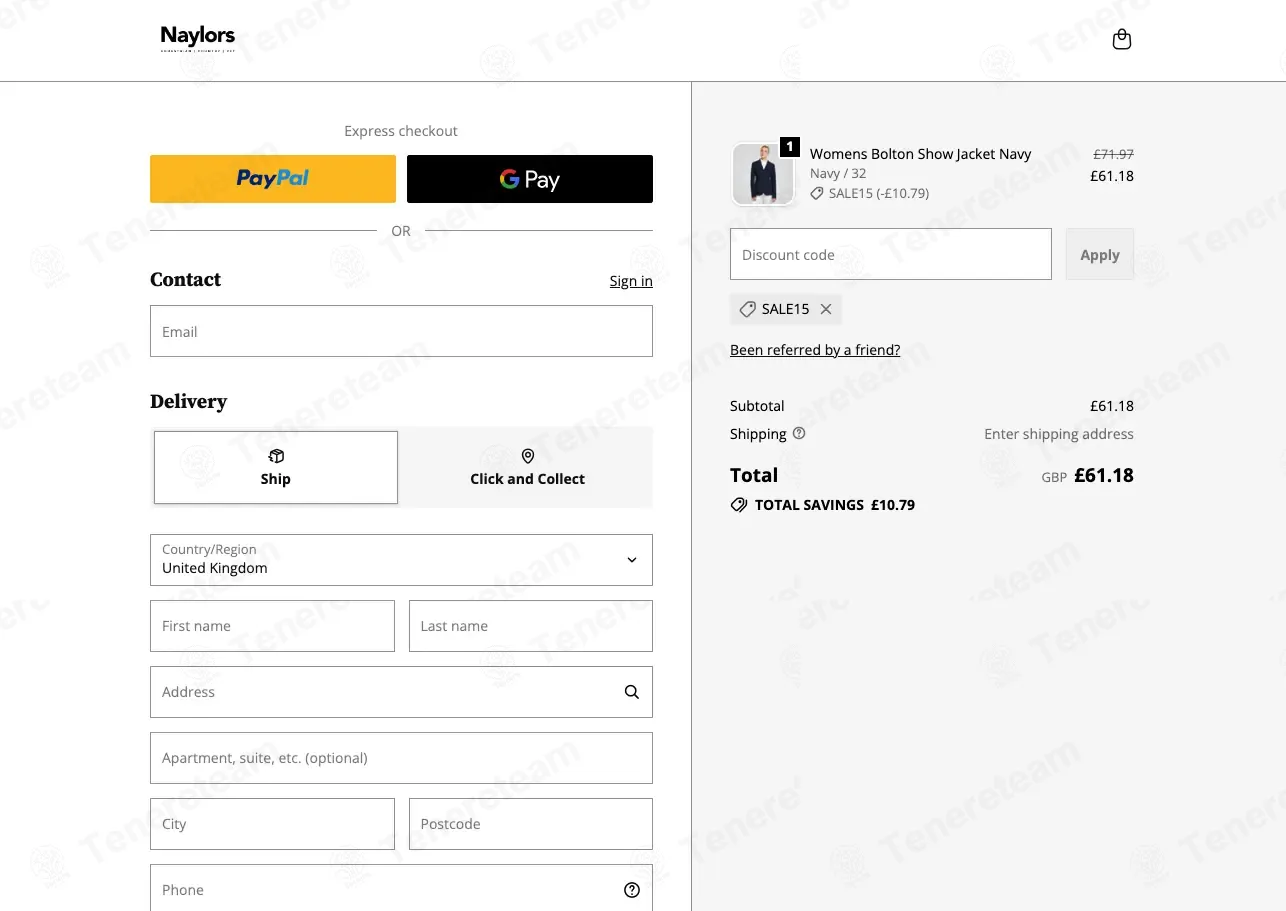Focus the Last name field

[531, 626]
